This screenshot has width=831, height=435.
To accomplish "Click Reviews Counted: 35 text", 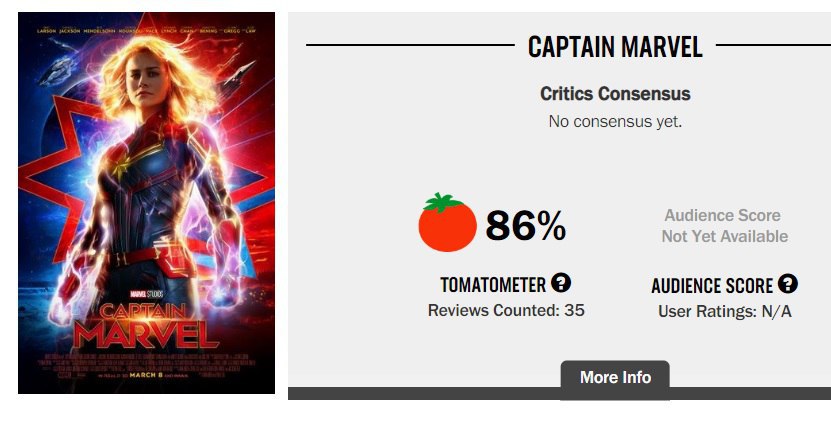I will coord(506,310).
